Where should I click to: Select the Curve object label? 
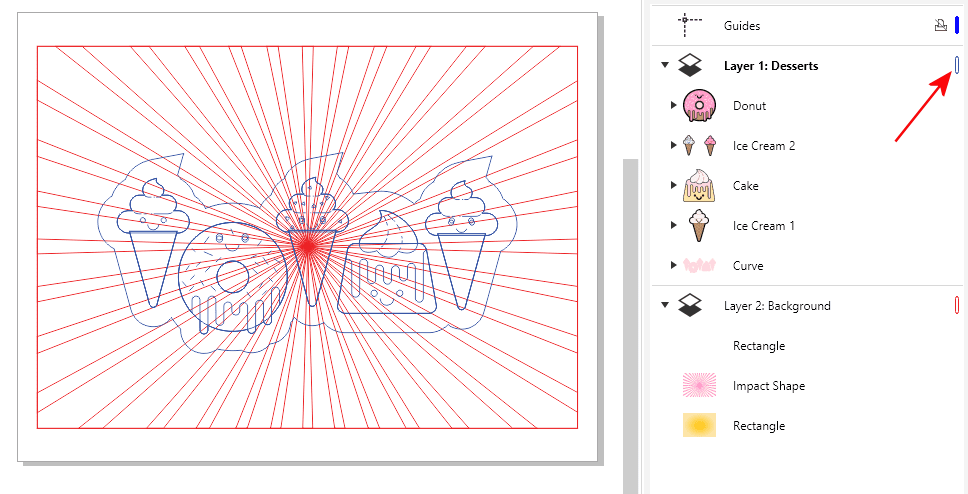click(x=747, y=266)
